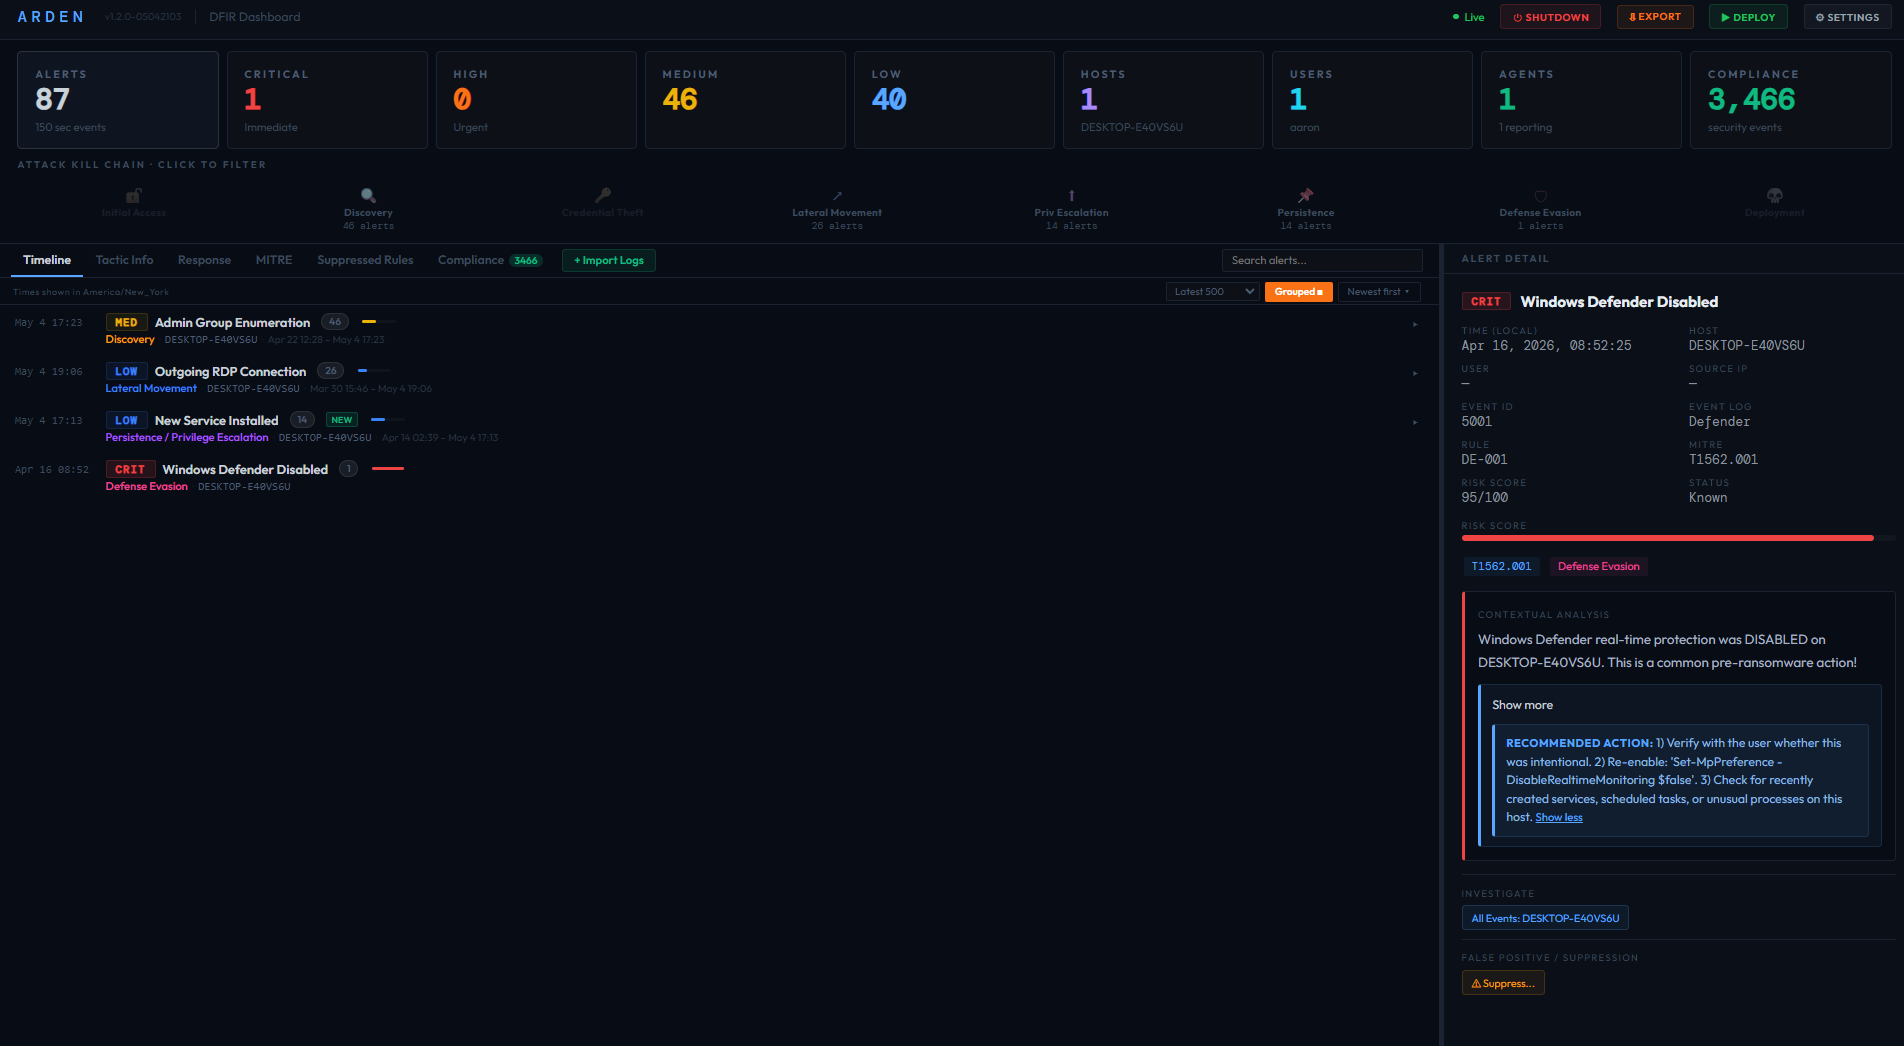Filter by Persistence pushpin icon
1904x1046 pixels.
(1305, 196)
